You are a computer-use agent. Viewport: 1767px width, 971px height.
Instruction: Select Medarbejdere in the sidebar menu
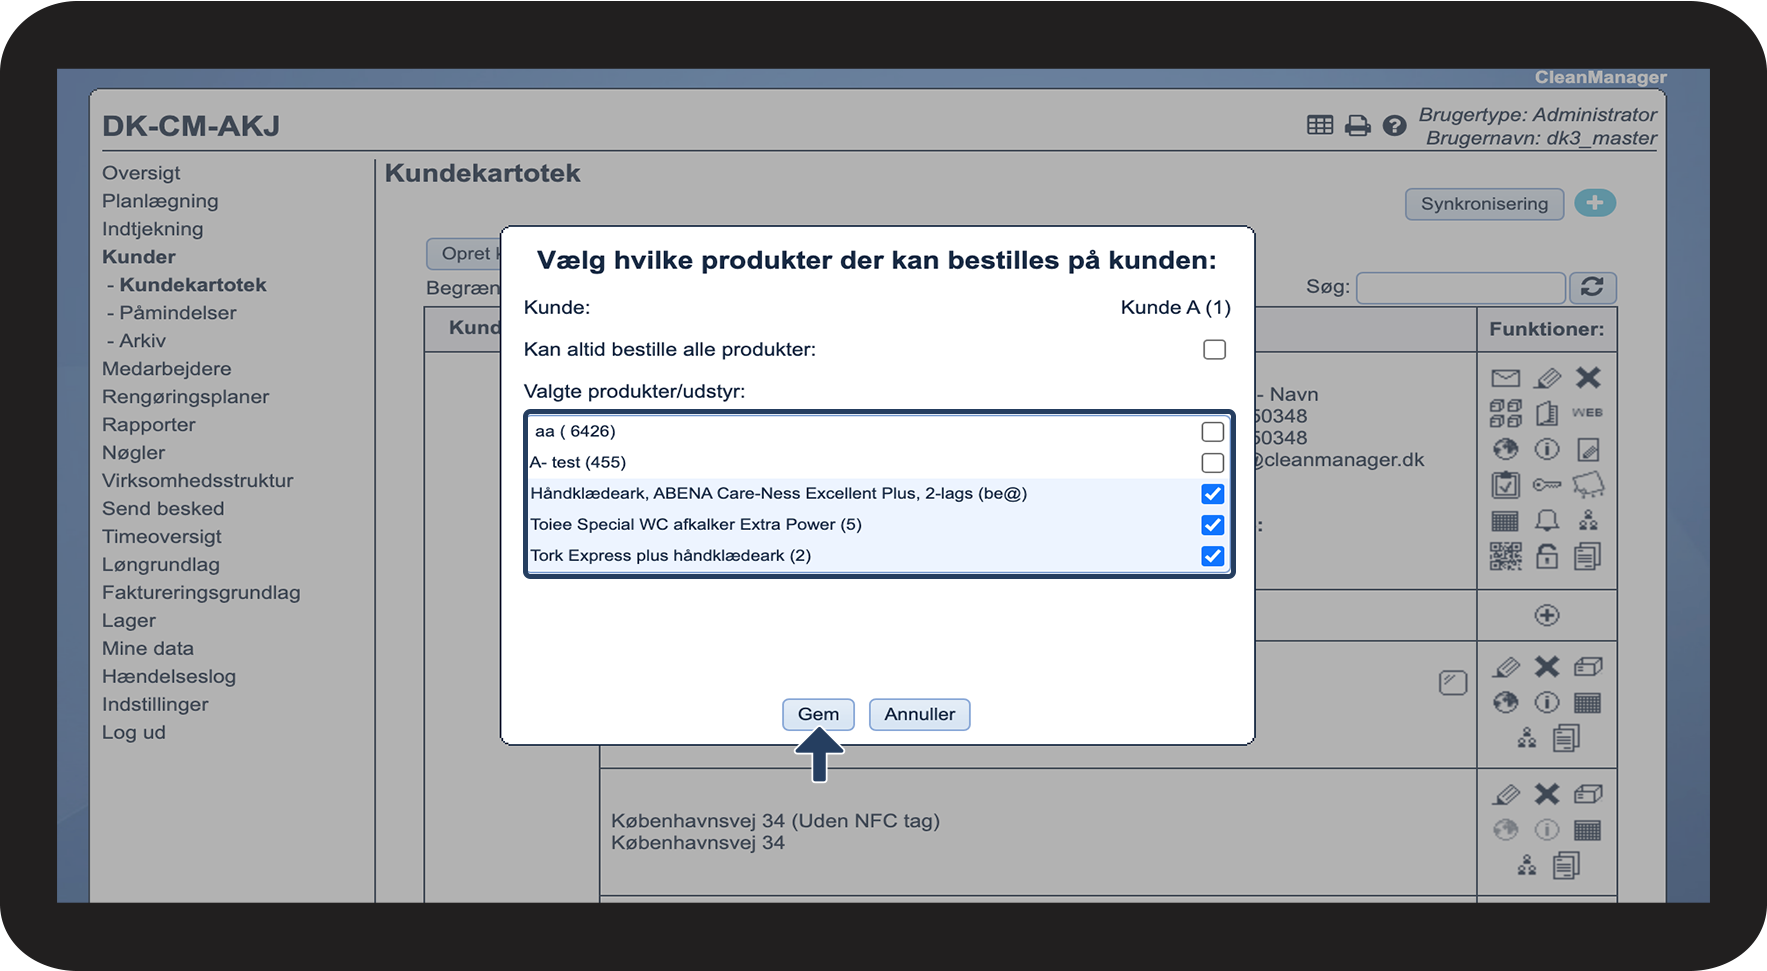coord(166,369)
